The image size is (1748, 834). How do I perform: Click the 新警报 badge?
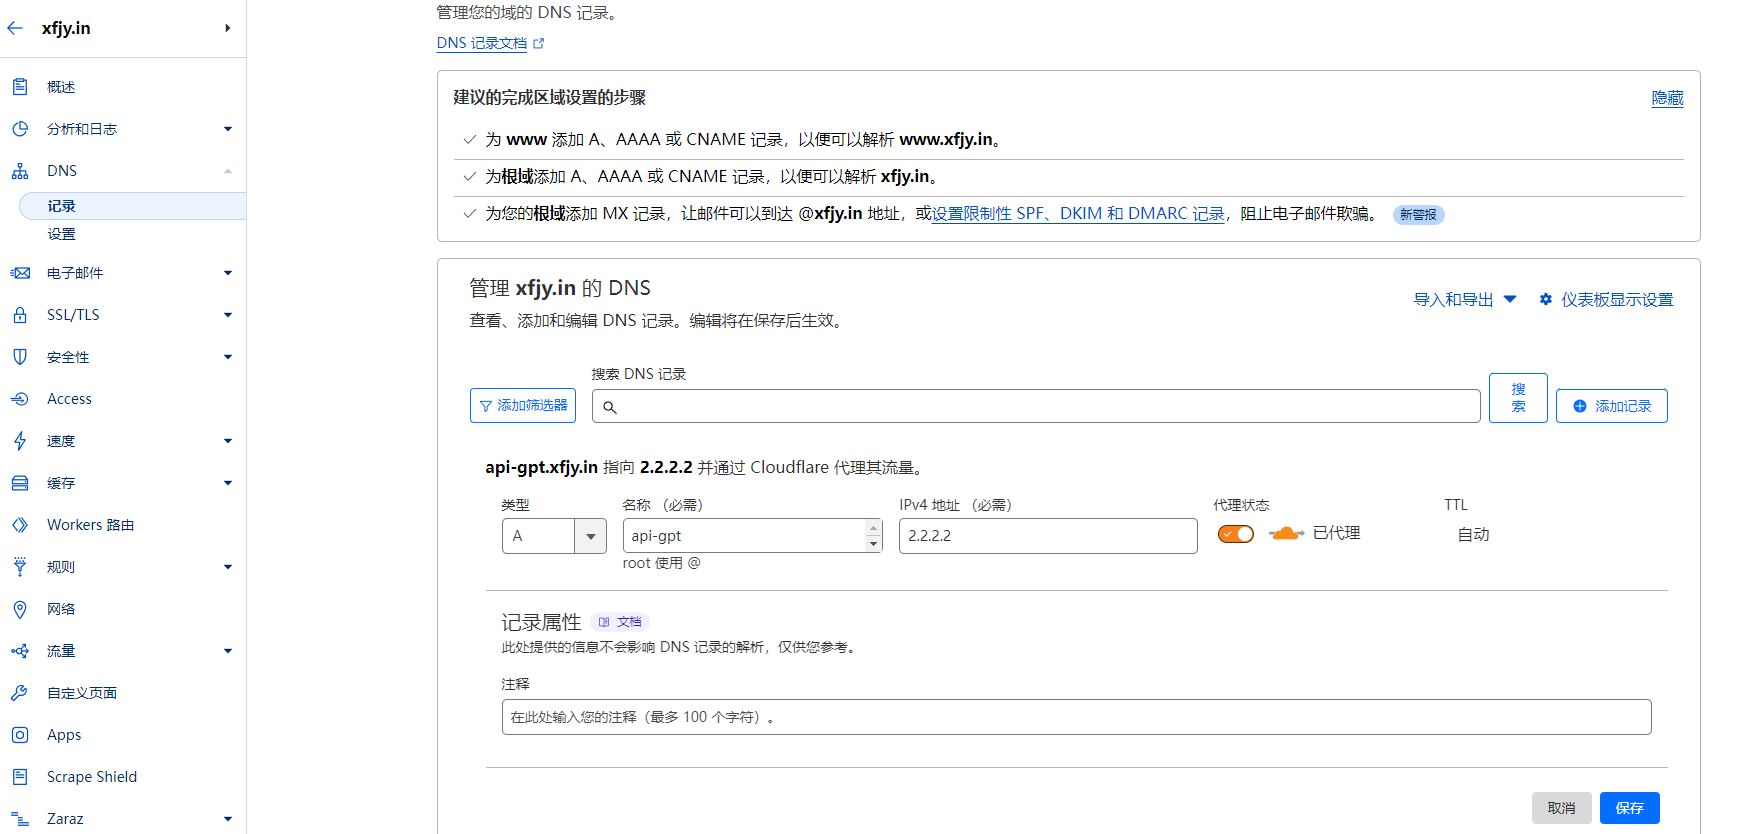(x=1418, y=215)
